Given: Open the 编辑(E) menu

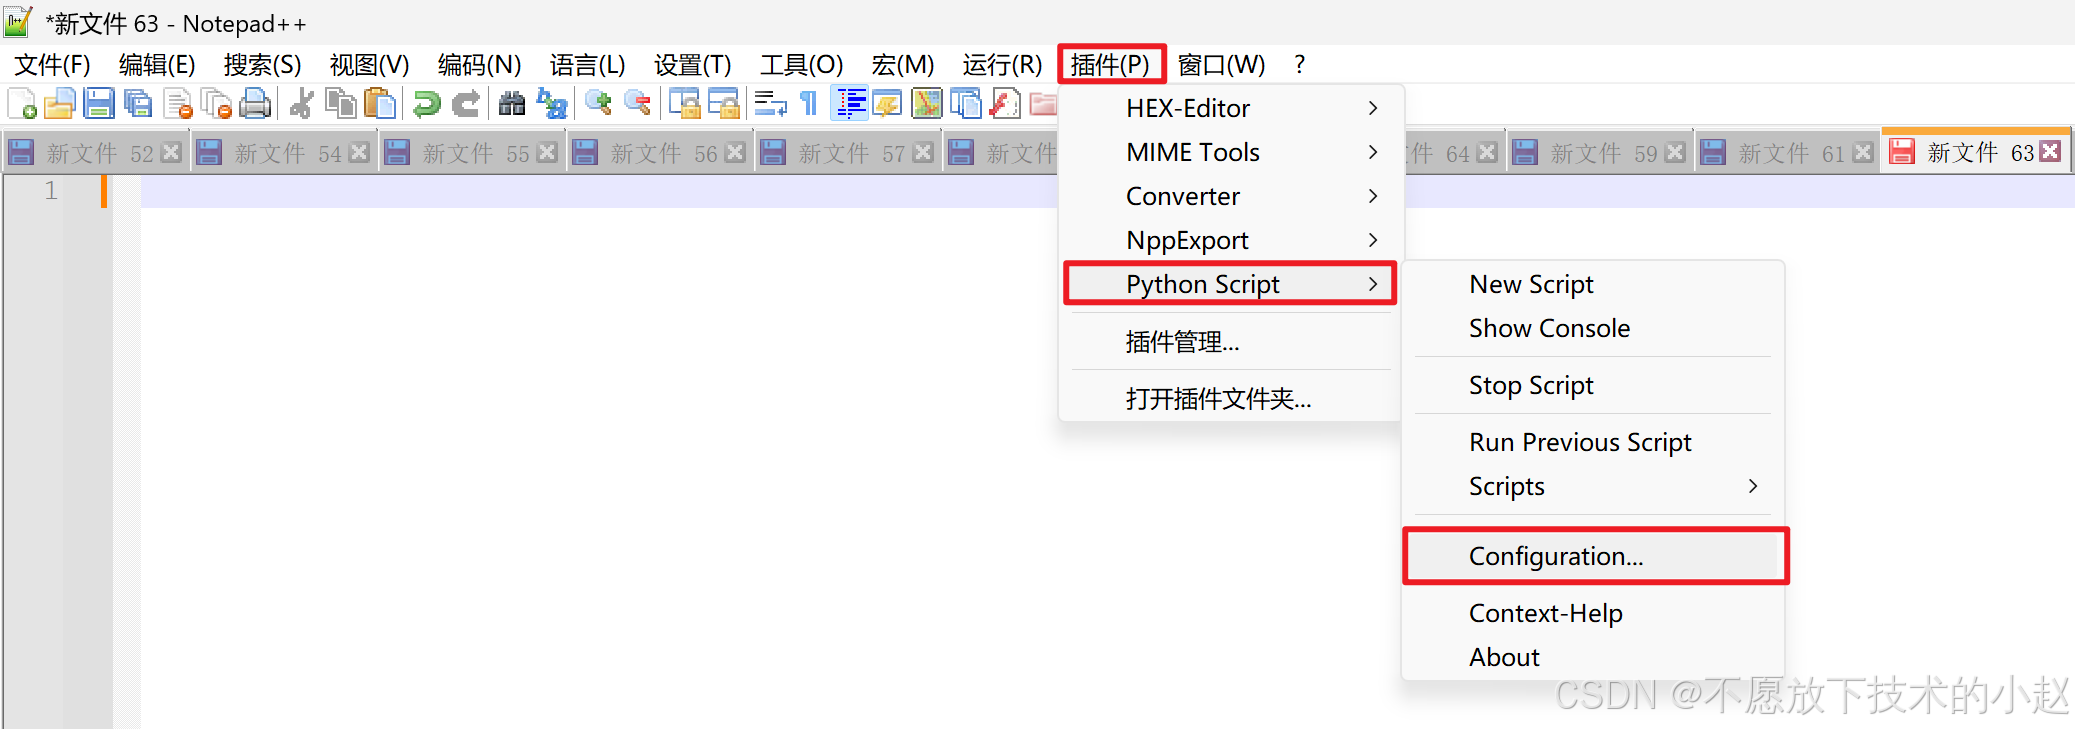Looking at the screenshot, I should (x=157, y=65).
